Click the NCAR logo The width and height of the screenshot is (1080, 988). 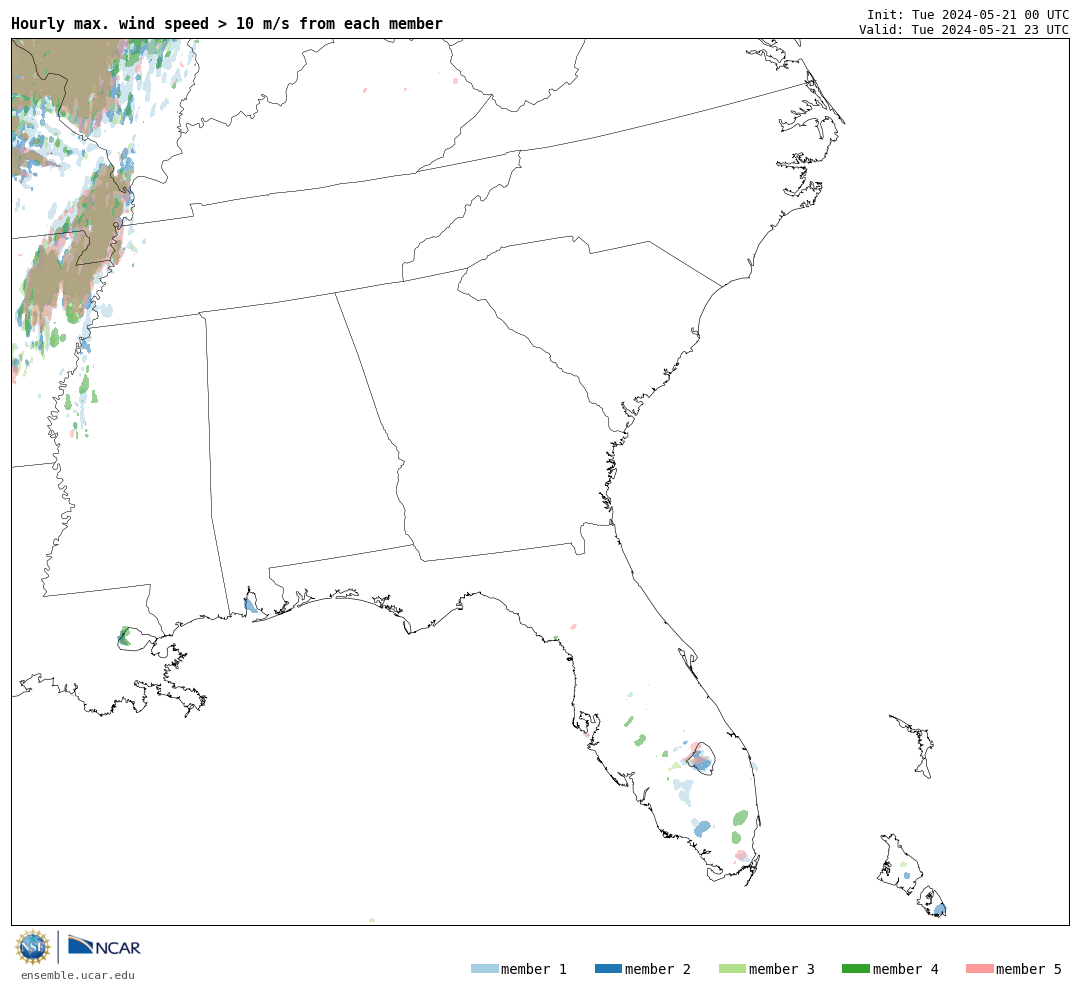pyautogui.click(x=104, y=945)
